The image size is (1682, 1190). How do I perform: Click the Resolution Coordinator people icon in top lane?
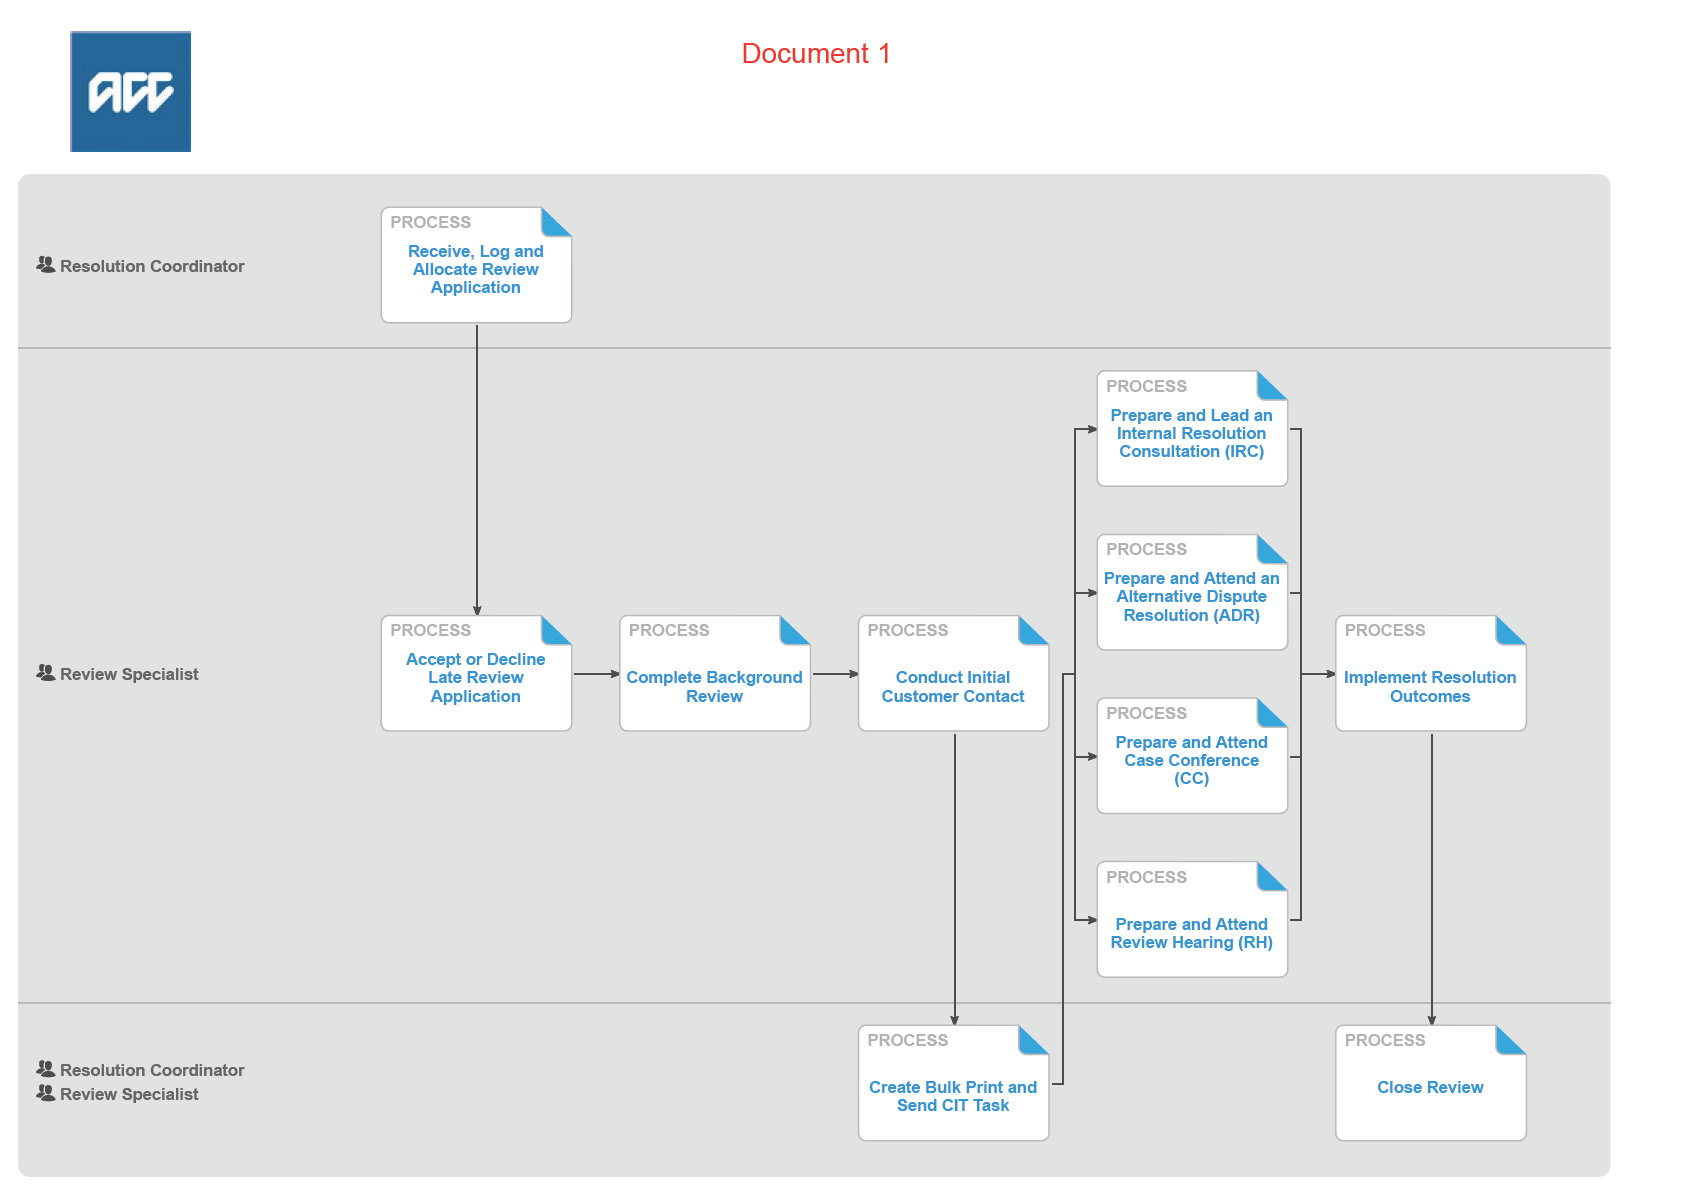46,265
